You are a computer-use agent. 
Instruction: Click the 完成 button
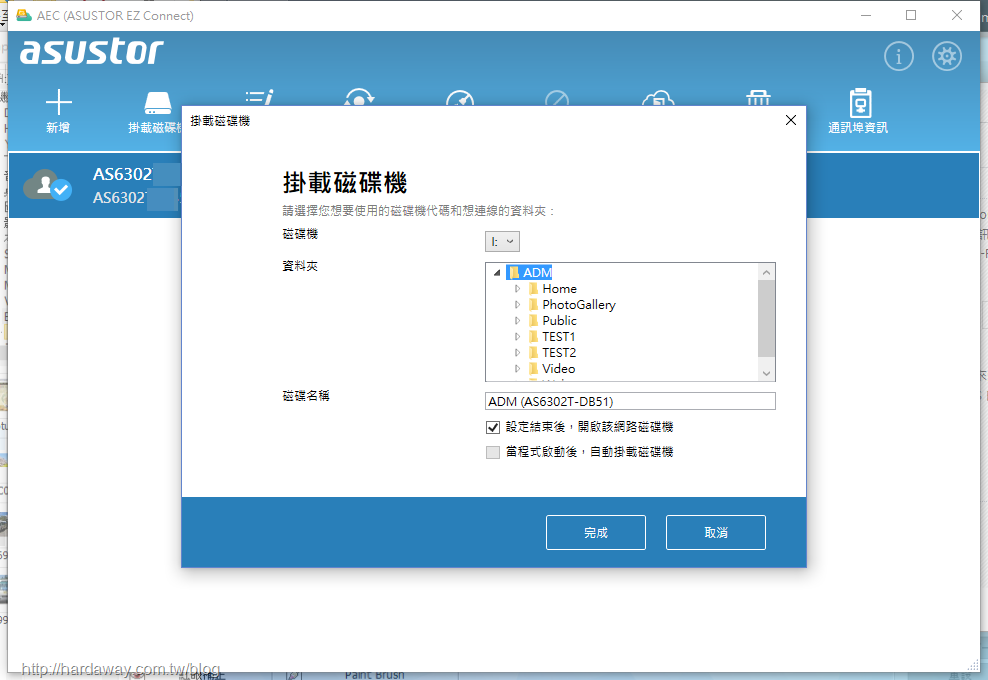pyautogui.click(x=595, y=533)
